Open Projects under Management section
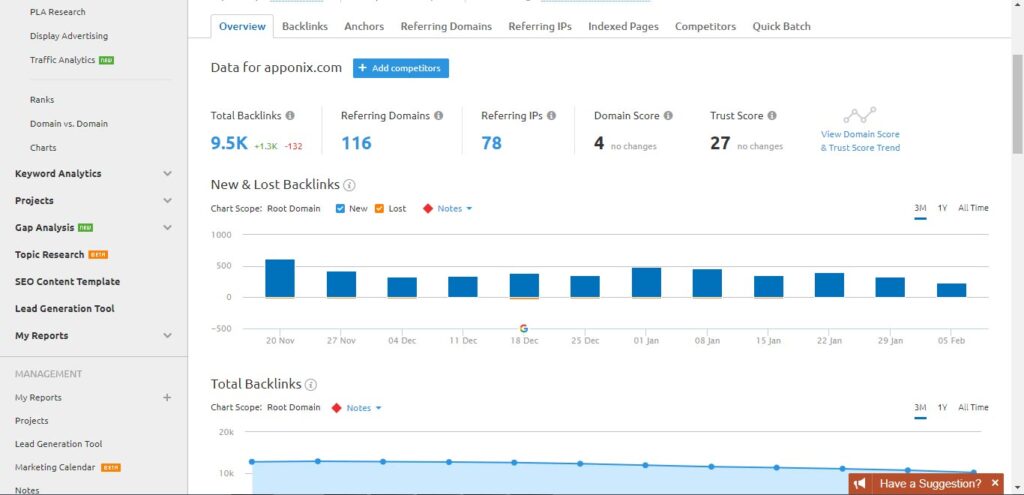The image size is (1024, 495). click(x=31, y=421)
